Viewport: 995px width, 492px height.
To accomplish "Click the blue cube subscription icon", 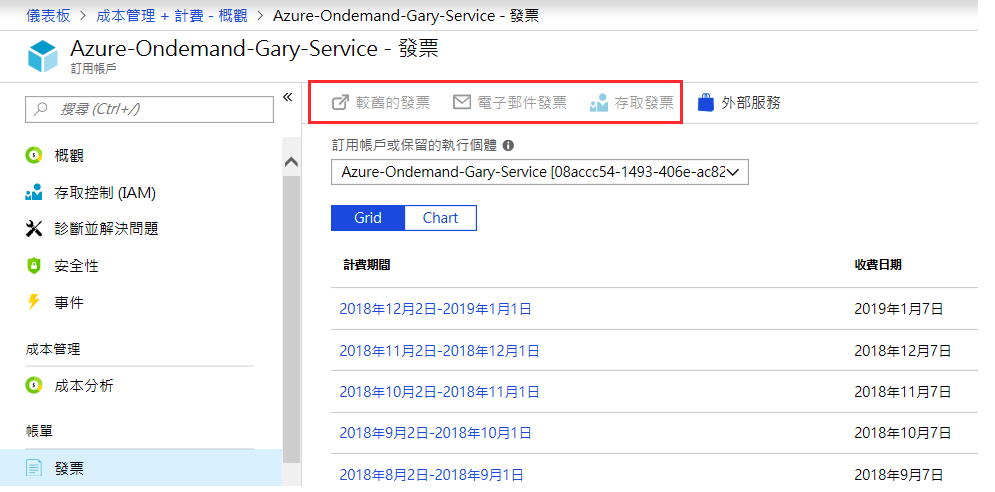I will tap(43, 57).
